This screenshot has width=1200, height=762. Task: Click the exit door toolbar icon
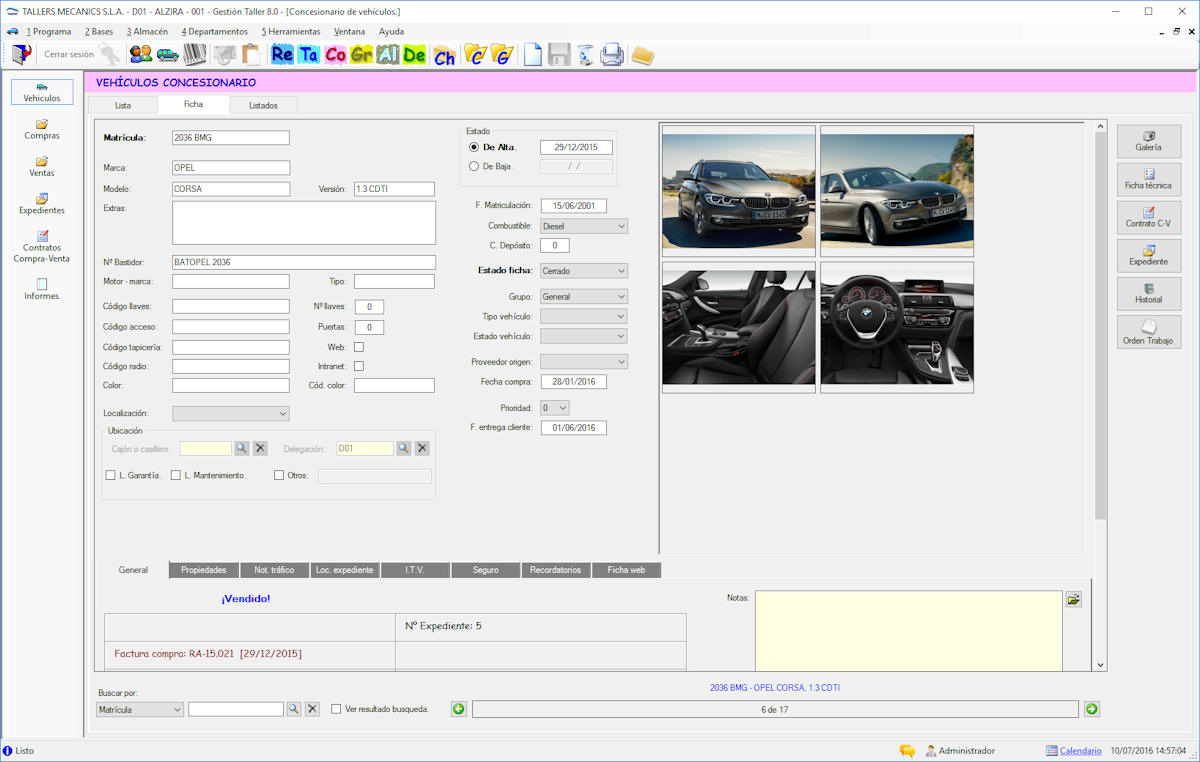click(x=21, y=54)
